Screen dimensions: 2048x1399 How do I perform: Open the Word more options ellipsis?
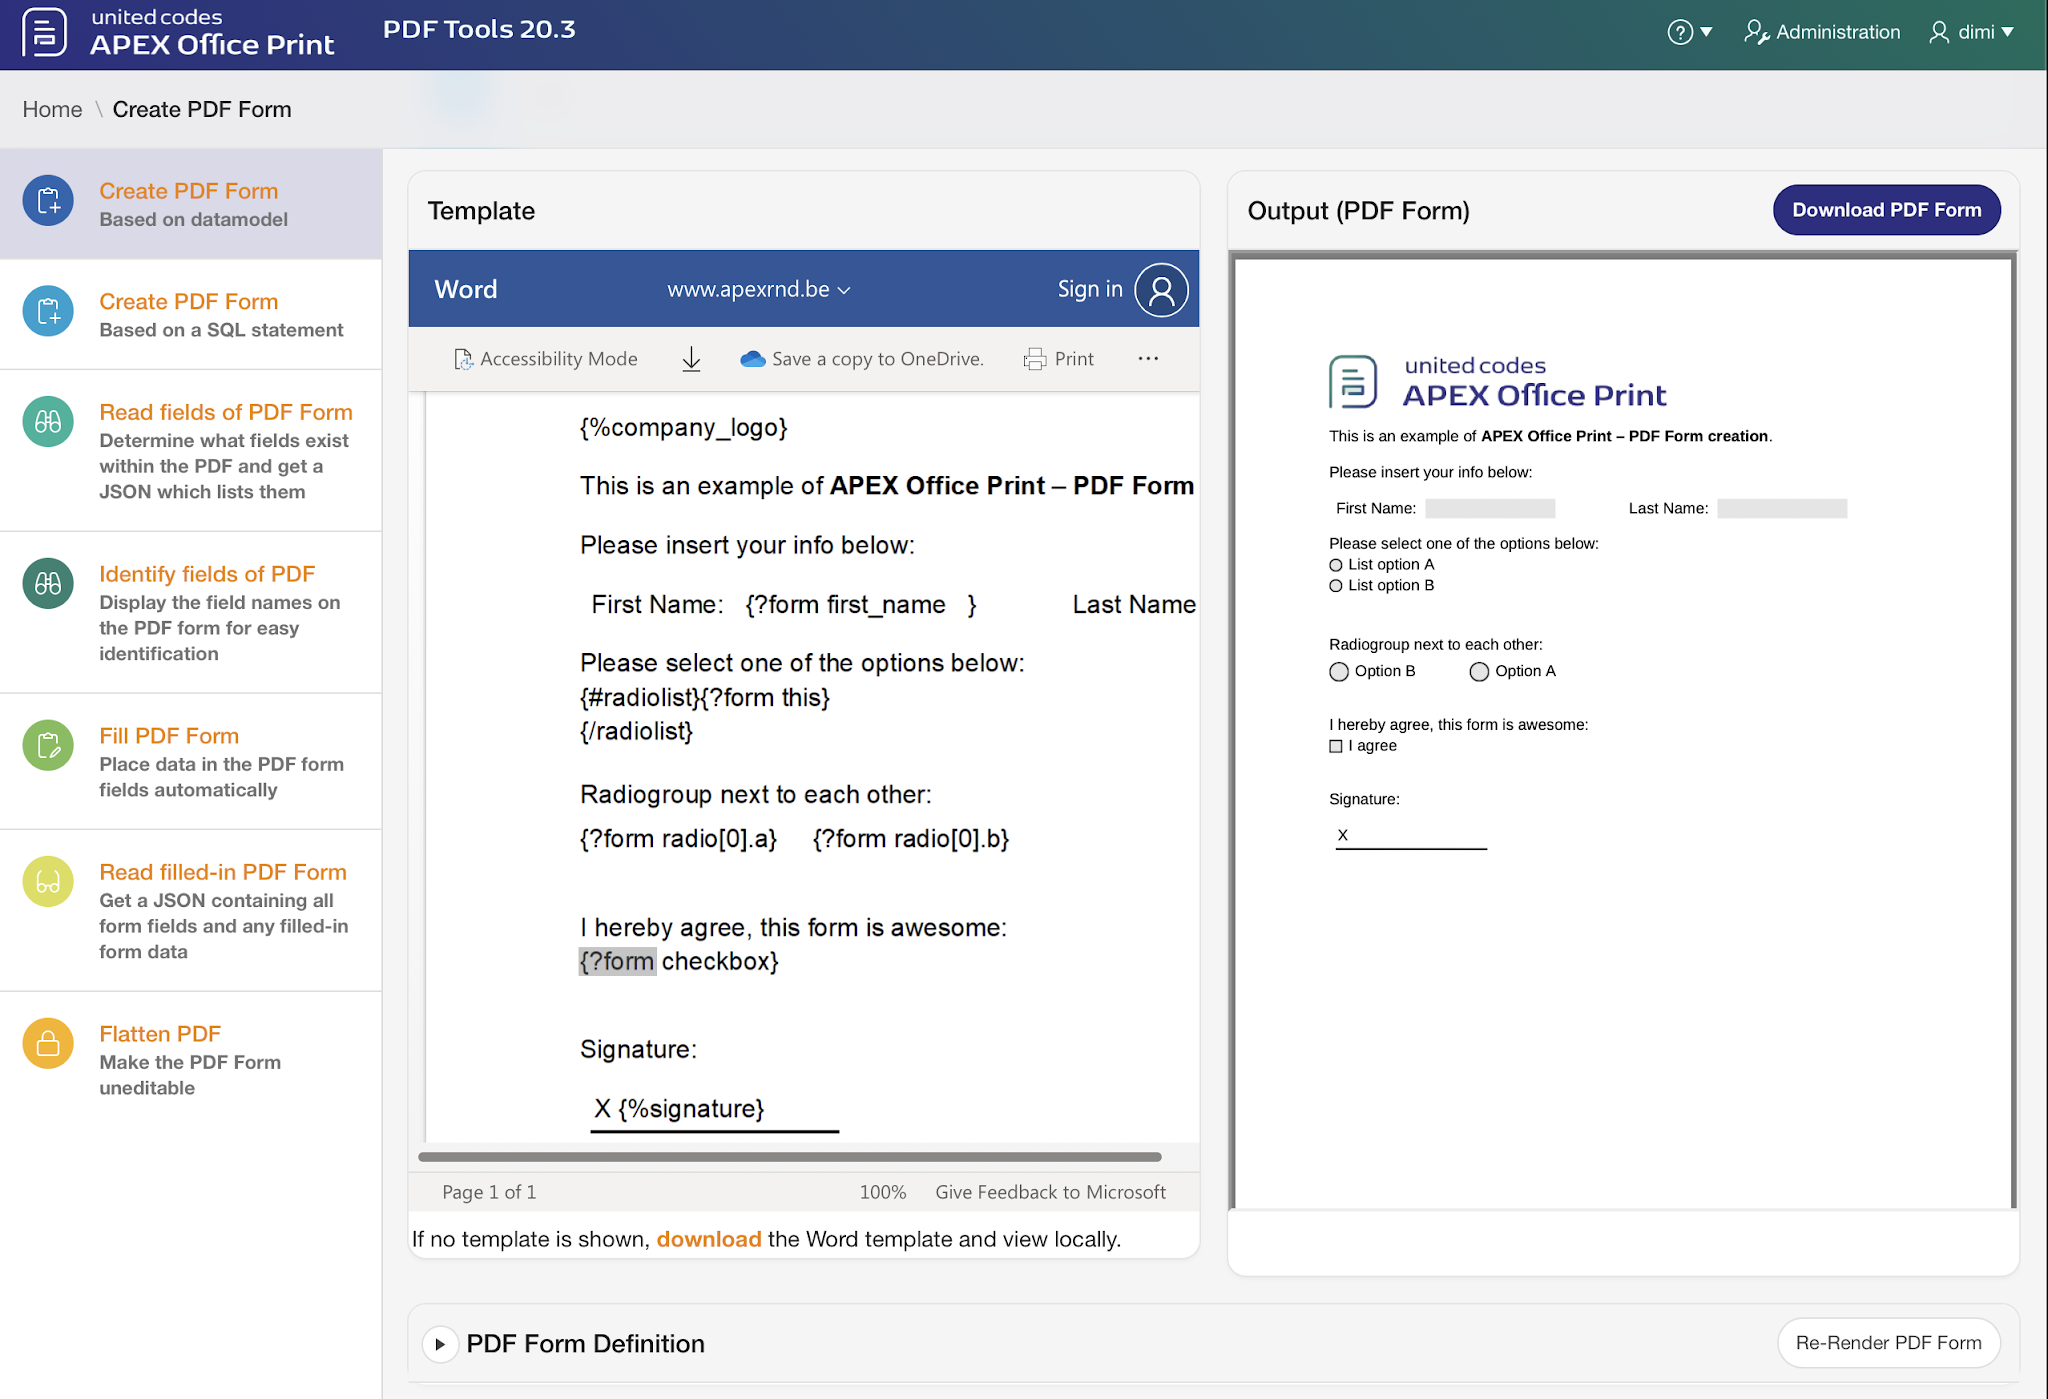click(1148, 359)
